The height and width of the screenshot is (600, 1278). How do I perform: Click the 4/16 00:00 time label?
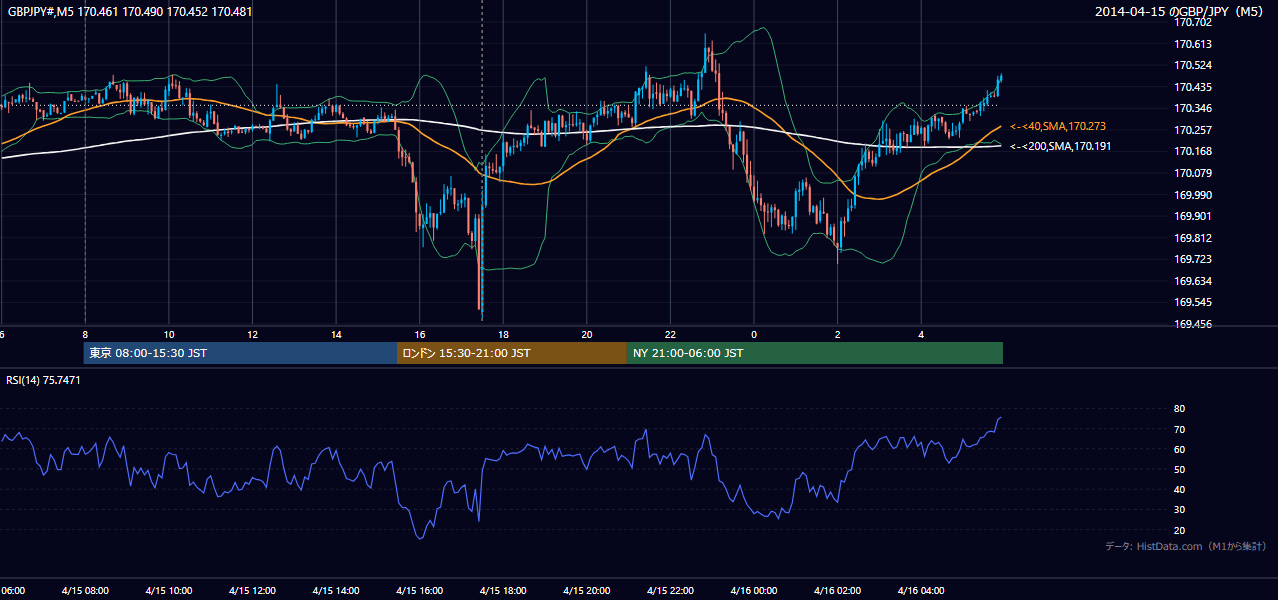pos(754,591)
